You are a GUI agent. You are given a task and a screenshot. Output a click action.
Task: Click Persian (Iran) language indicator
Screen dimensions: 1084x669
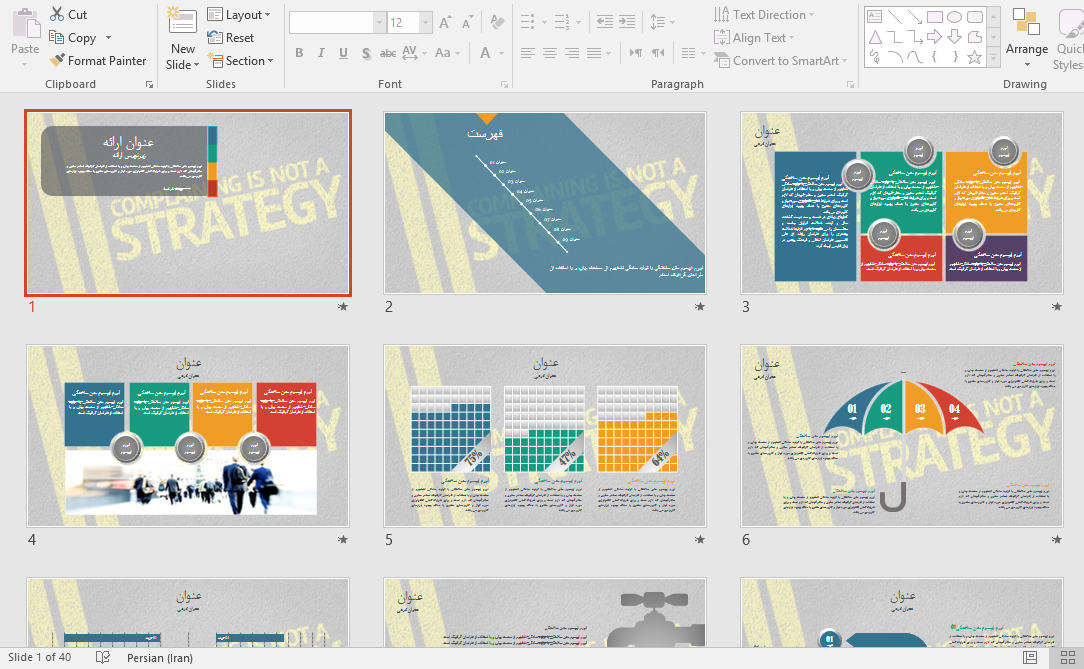(159, 657)
